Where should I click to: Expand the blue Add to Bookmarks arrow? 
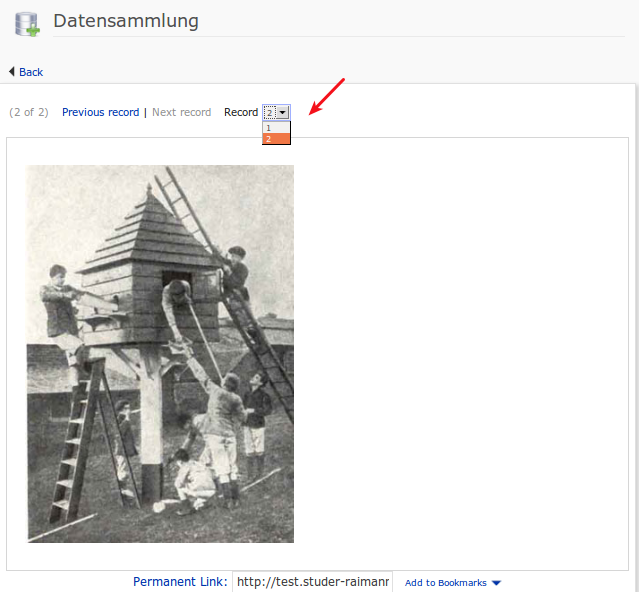point(496,583)
